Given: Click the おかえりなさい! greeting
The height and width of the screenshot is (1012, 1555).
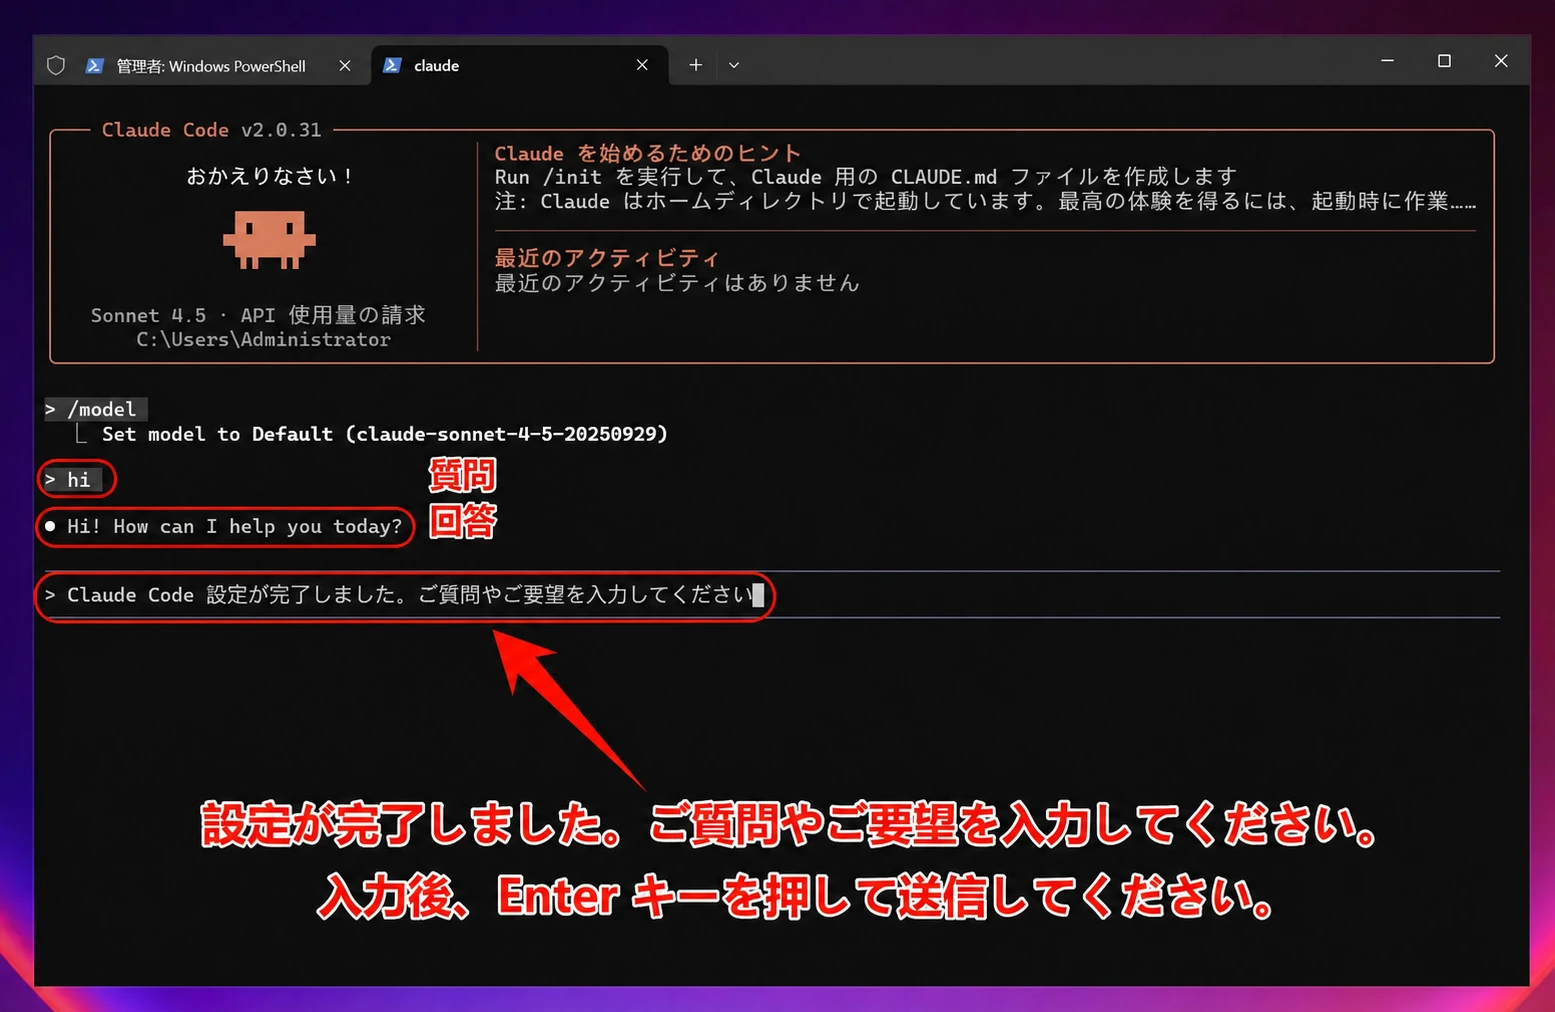Looking at the screenshot, I should (x=270, y=176).
